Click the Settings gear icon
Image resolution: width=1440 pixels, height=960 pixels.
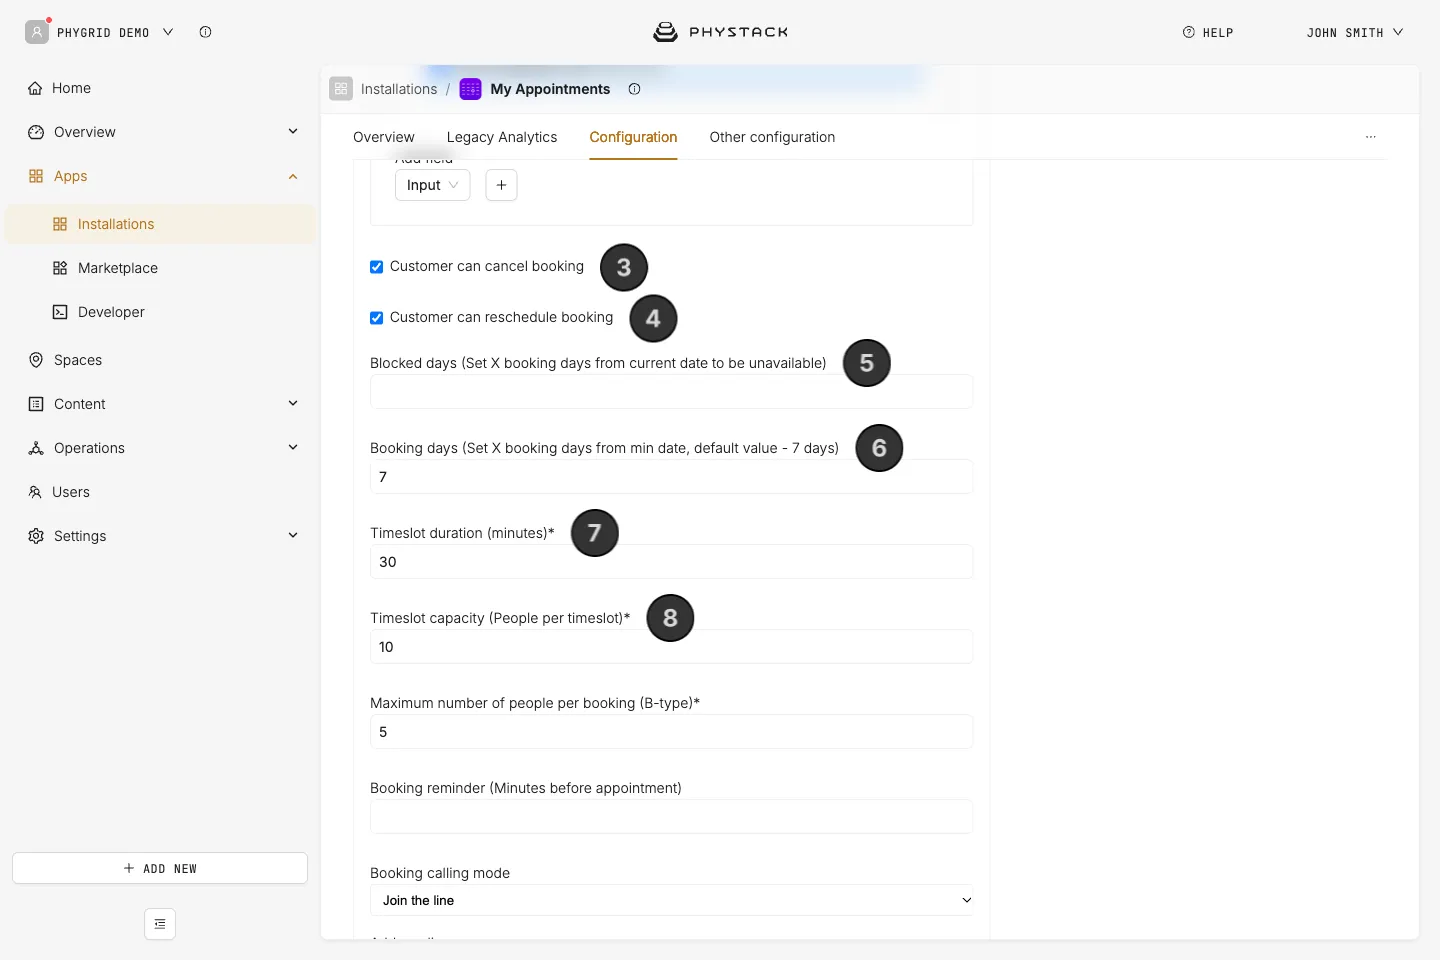click(36, 536)
